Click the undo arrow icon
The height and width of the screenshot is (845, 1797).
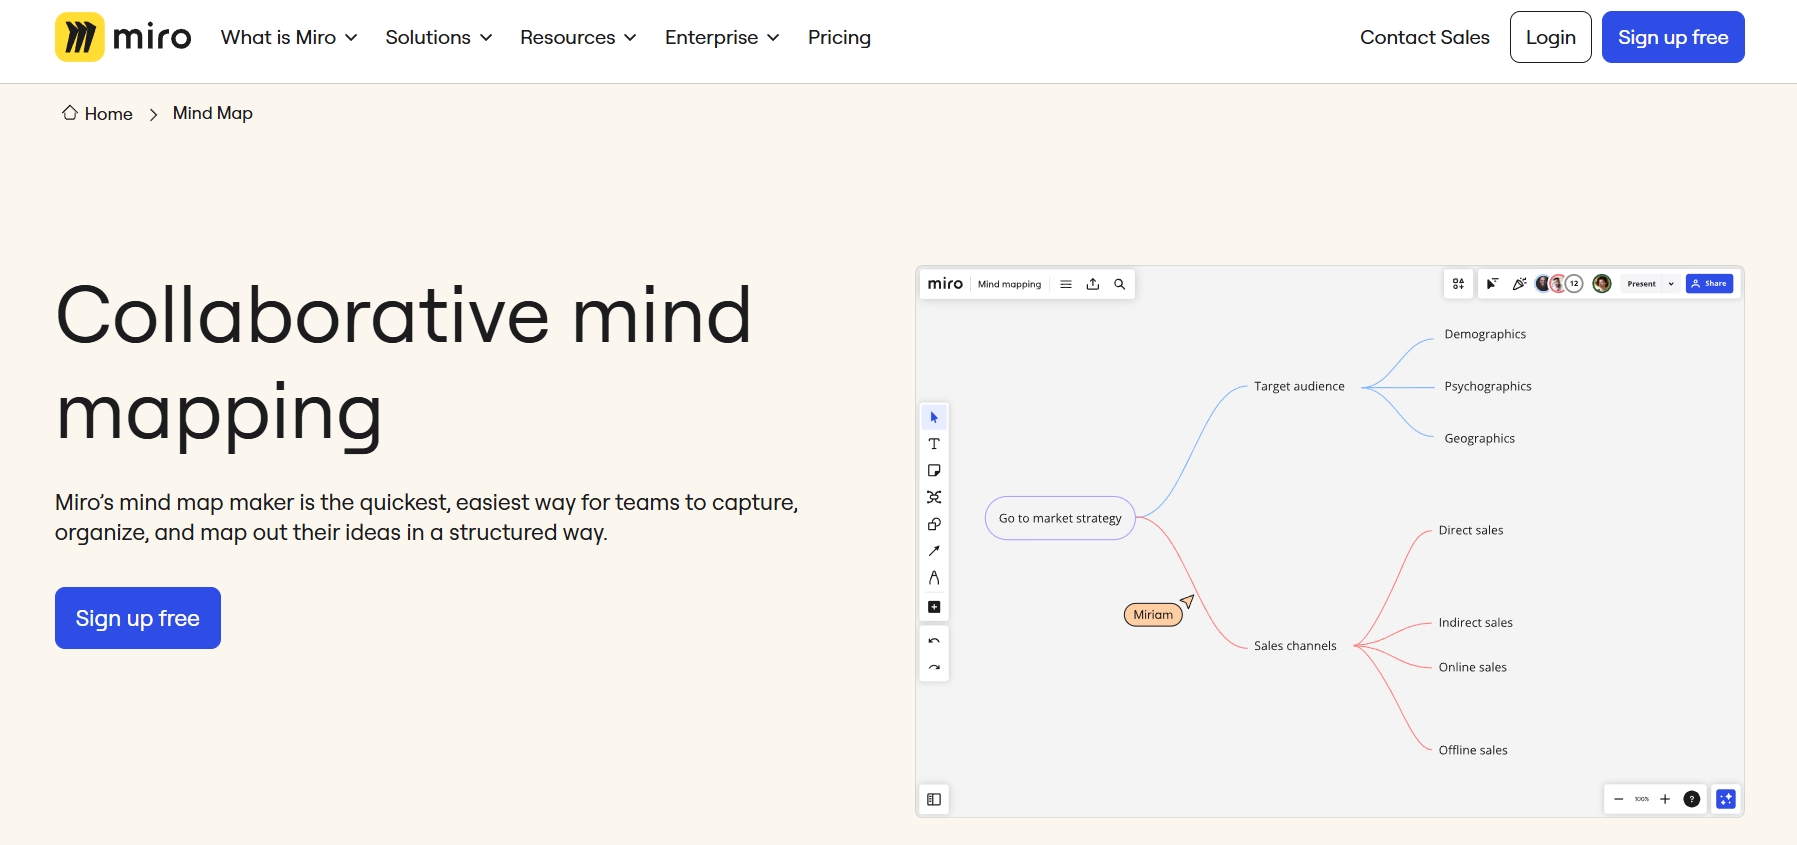point(934,641)
